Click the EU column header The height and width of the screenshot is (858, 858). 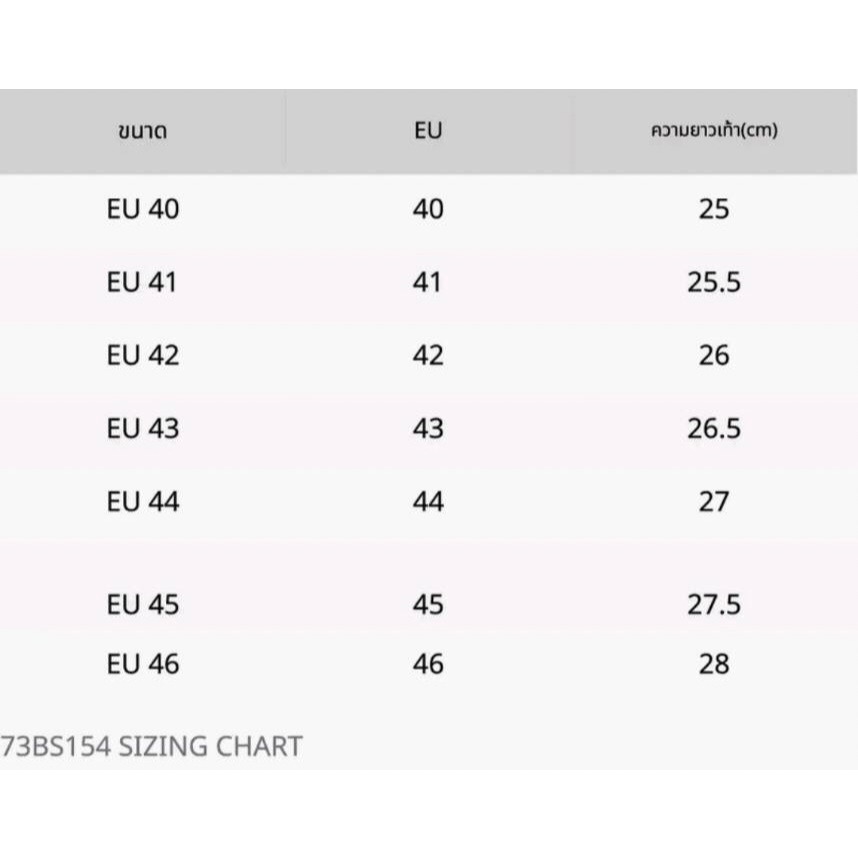[x=427, y=131]
